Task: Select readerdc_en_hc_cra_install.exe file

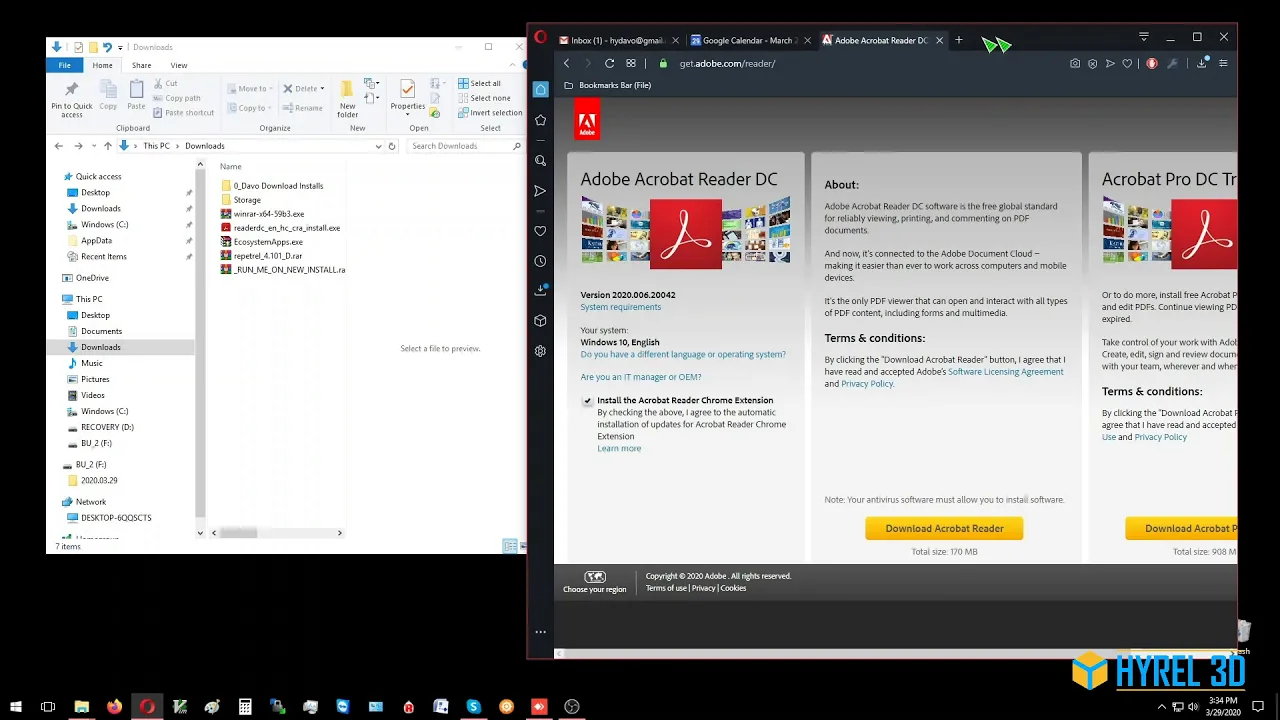Action: 280,228
